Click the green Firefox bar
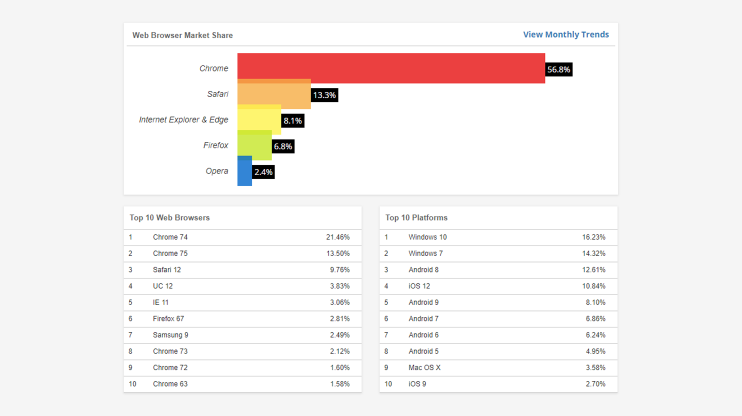The width and height of the screenshot is (742, 416). (x=255, y=145)
